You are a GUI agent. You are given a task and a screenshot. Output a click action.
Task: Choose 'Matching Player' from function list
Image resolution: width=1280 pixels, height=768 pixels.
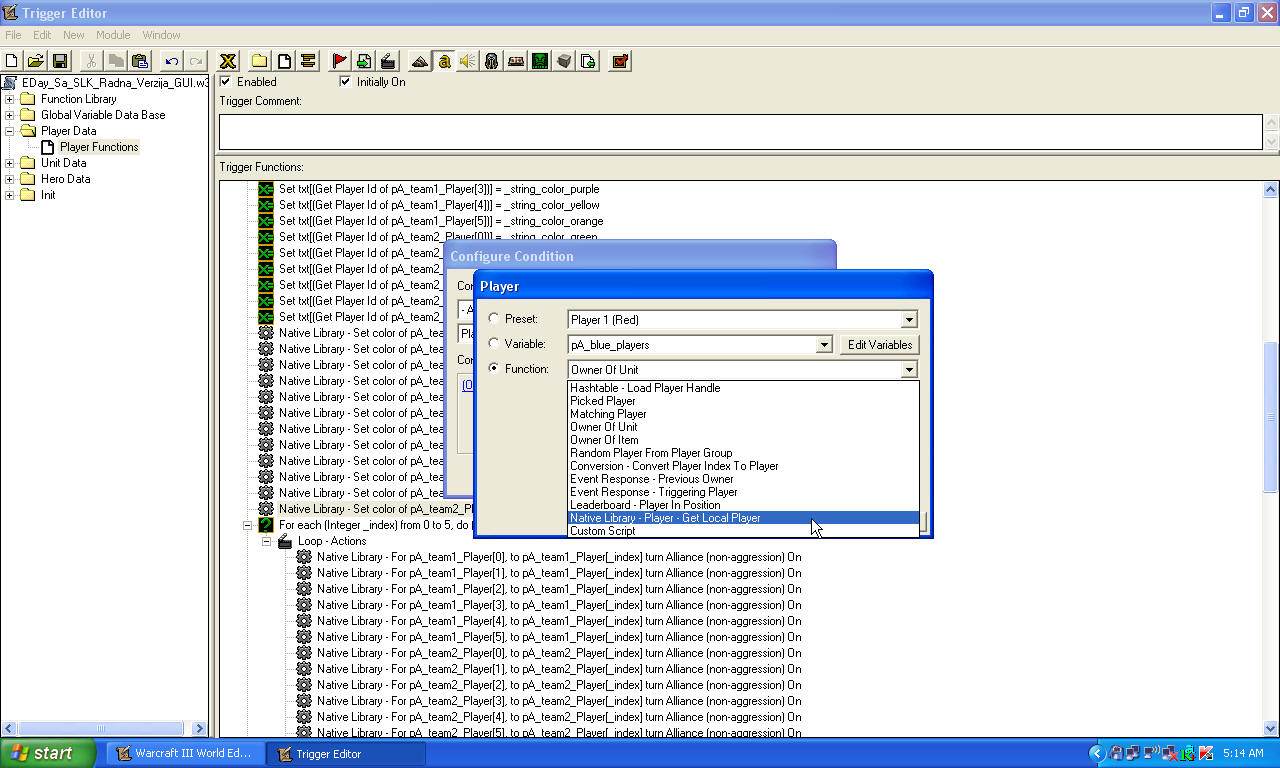pyautogui.click(x=743, y=414)
